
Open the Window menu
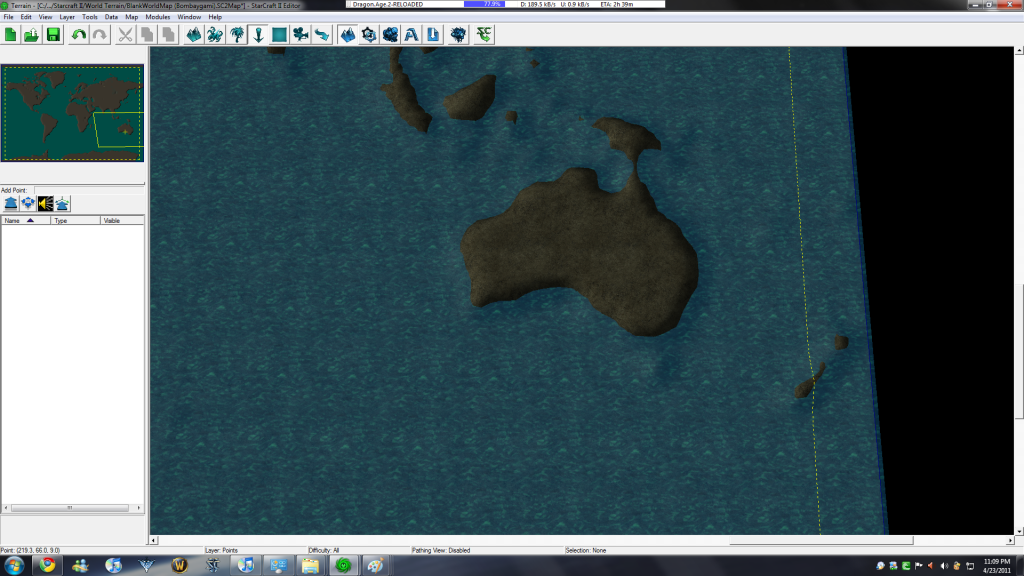coord(189,17)
